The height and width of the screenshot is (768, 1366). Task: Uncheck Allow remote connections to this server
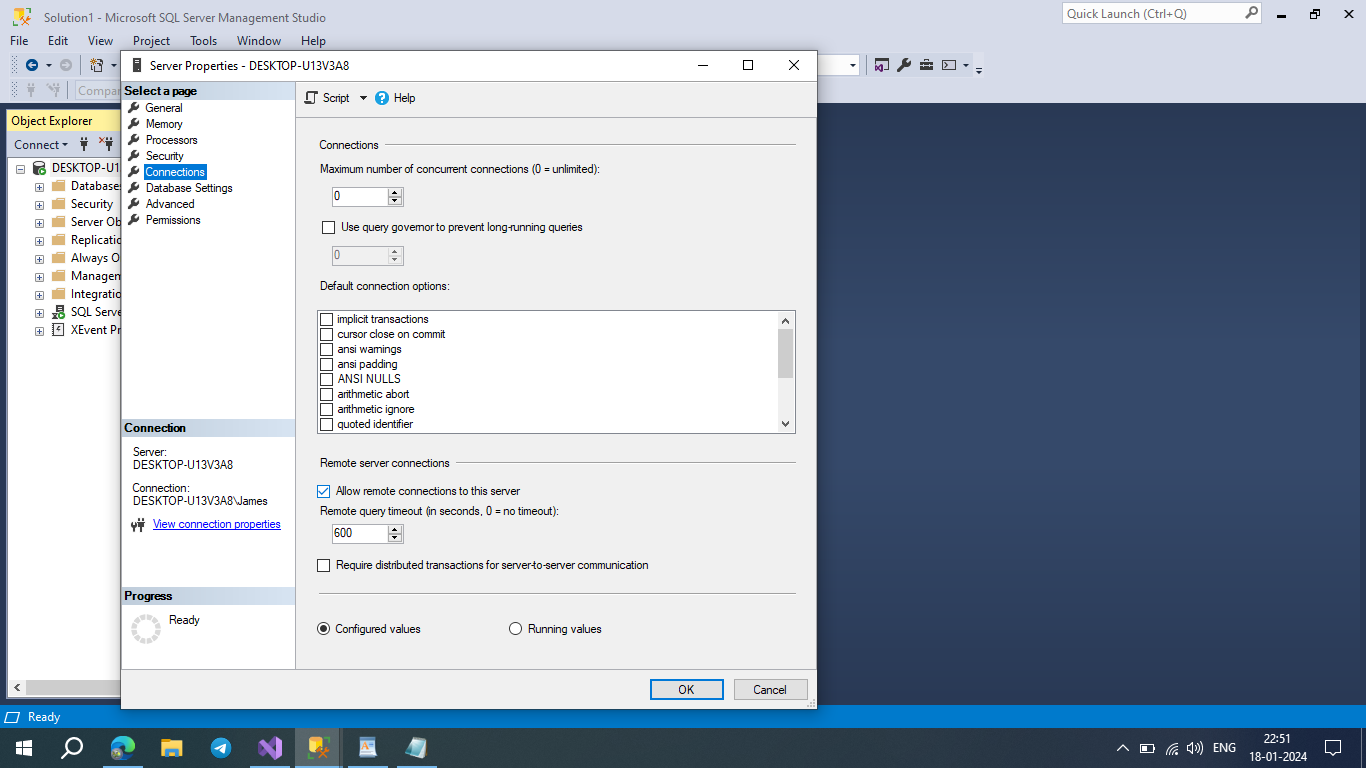click(x=323, y=491)
